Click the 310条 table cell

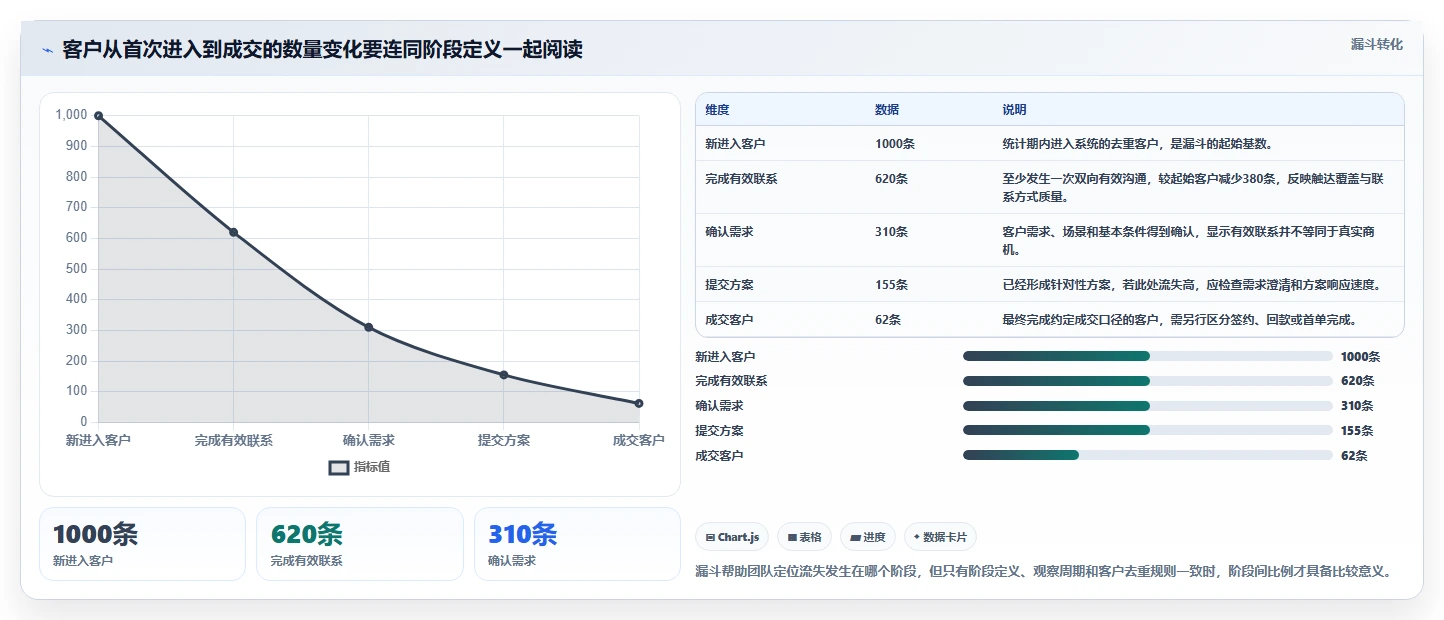[x=892, y=232]
